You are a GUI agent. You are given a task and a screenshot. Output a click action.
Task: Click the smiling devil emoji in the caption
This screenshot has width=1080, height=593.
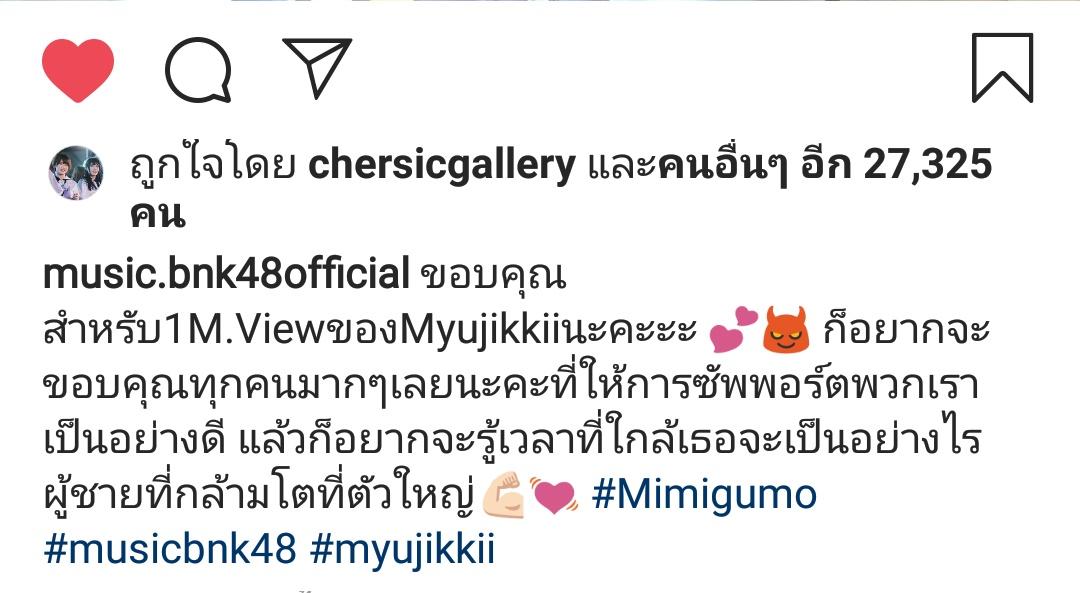[x=786, y=330]
